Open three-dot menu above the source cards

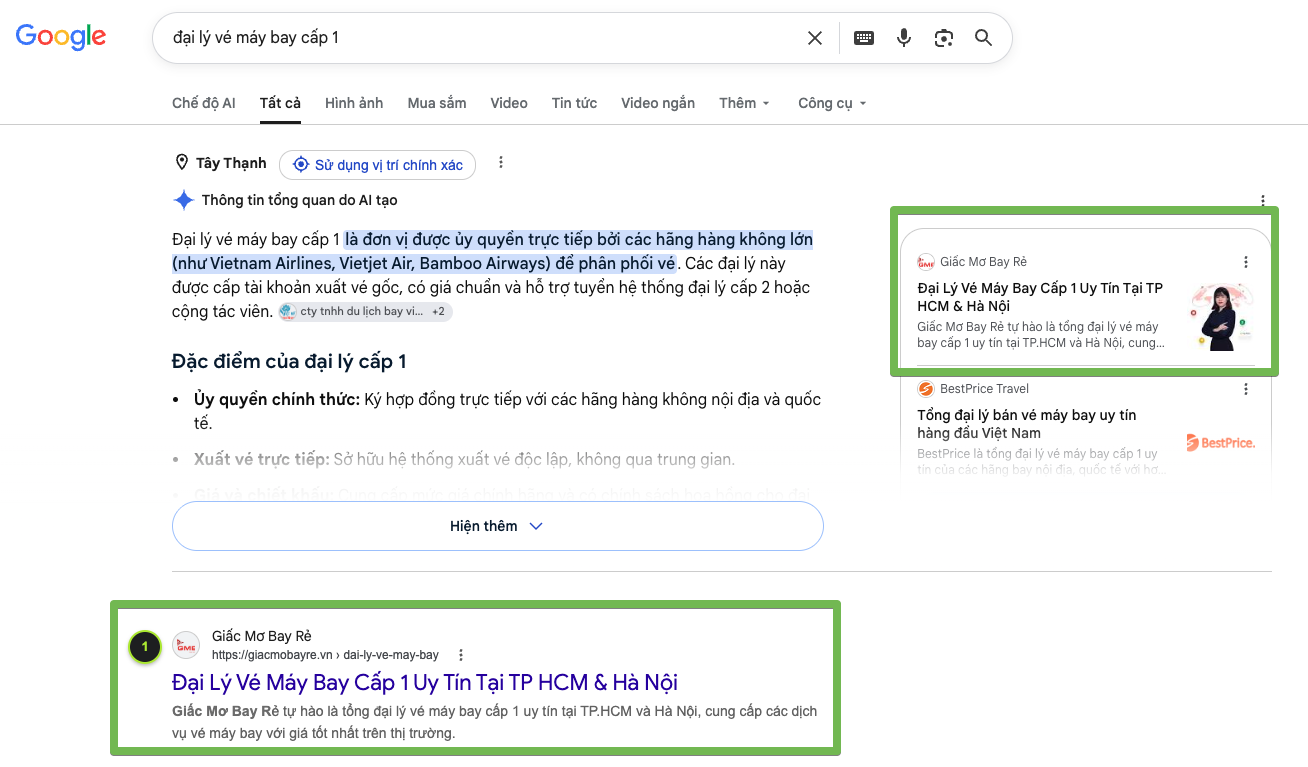(1263, 200)
